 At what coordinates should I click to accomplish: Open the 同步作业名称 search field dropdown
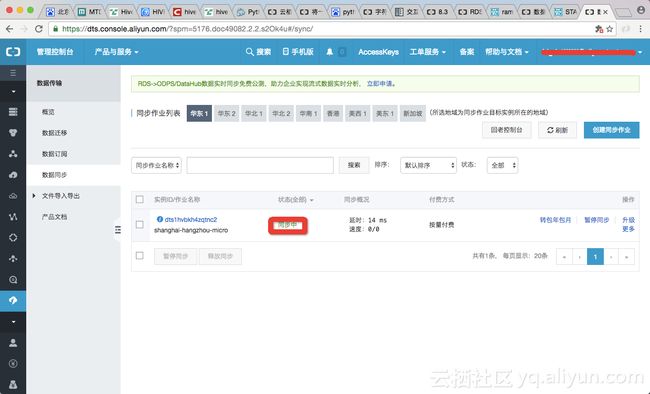pos(156,165)
